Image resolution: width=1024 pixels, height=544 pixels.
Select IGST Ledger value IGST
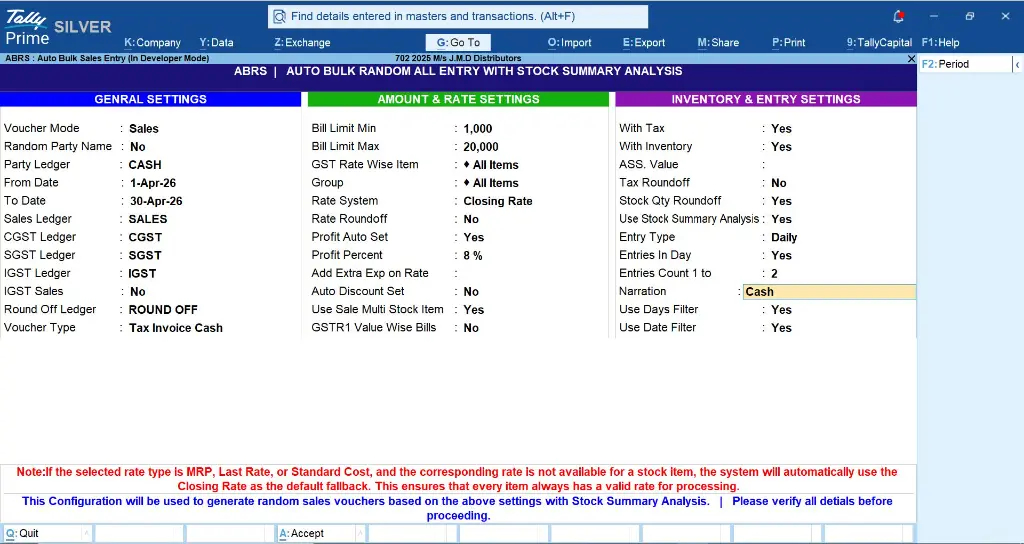pyautogui.click(x=142, y=274)
